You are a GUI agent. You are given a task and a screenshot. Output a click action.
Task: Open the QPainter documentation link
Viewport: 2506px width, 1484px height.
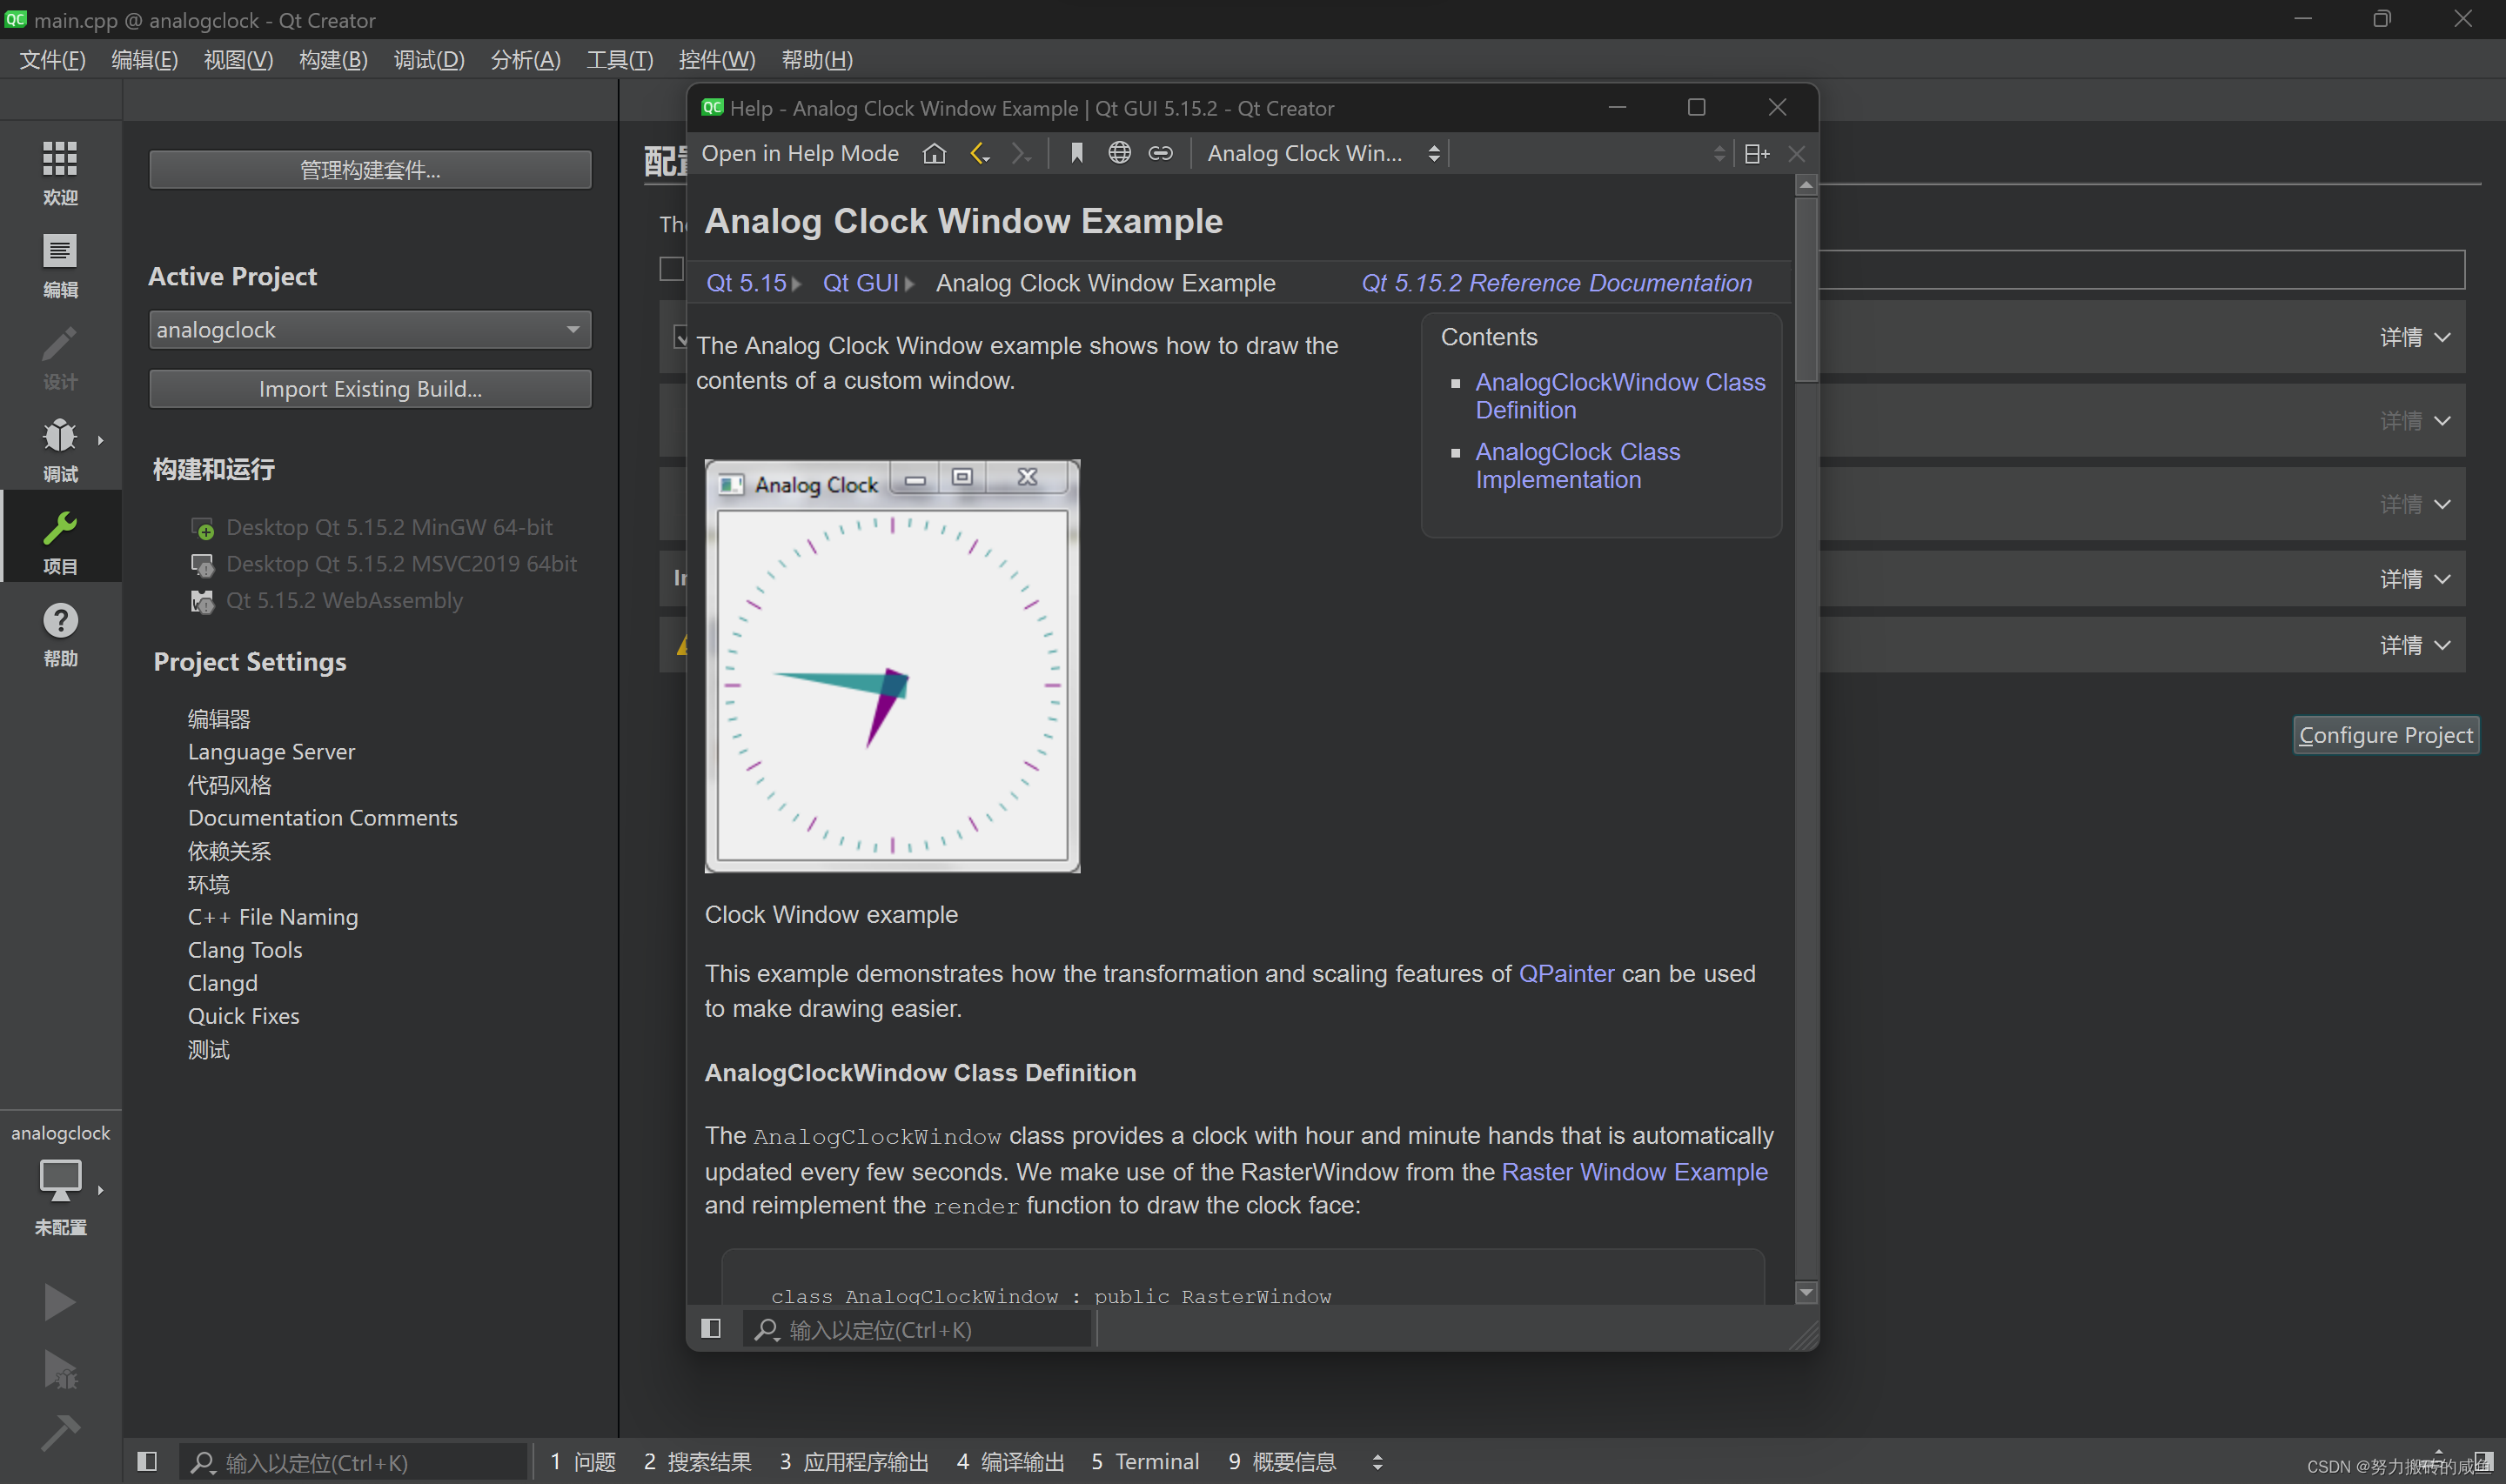[1565, 973]
